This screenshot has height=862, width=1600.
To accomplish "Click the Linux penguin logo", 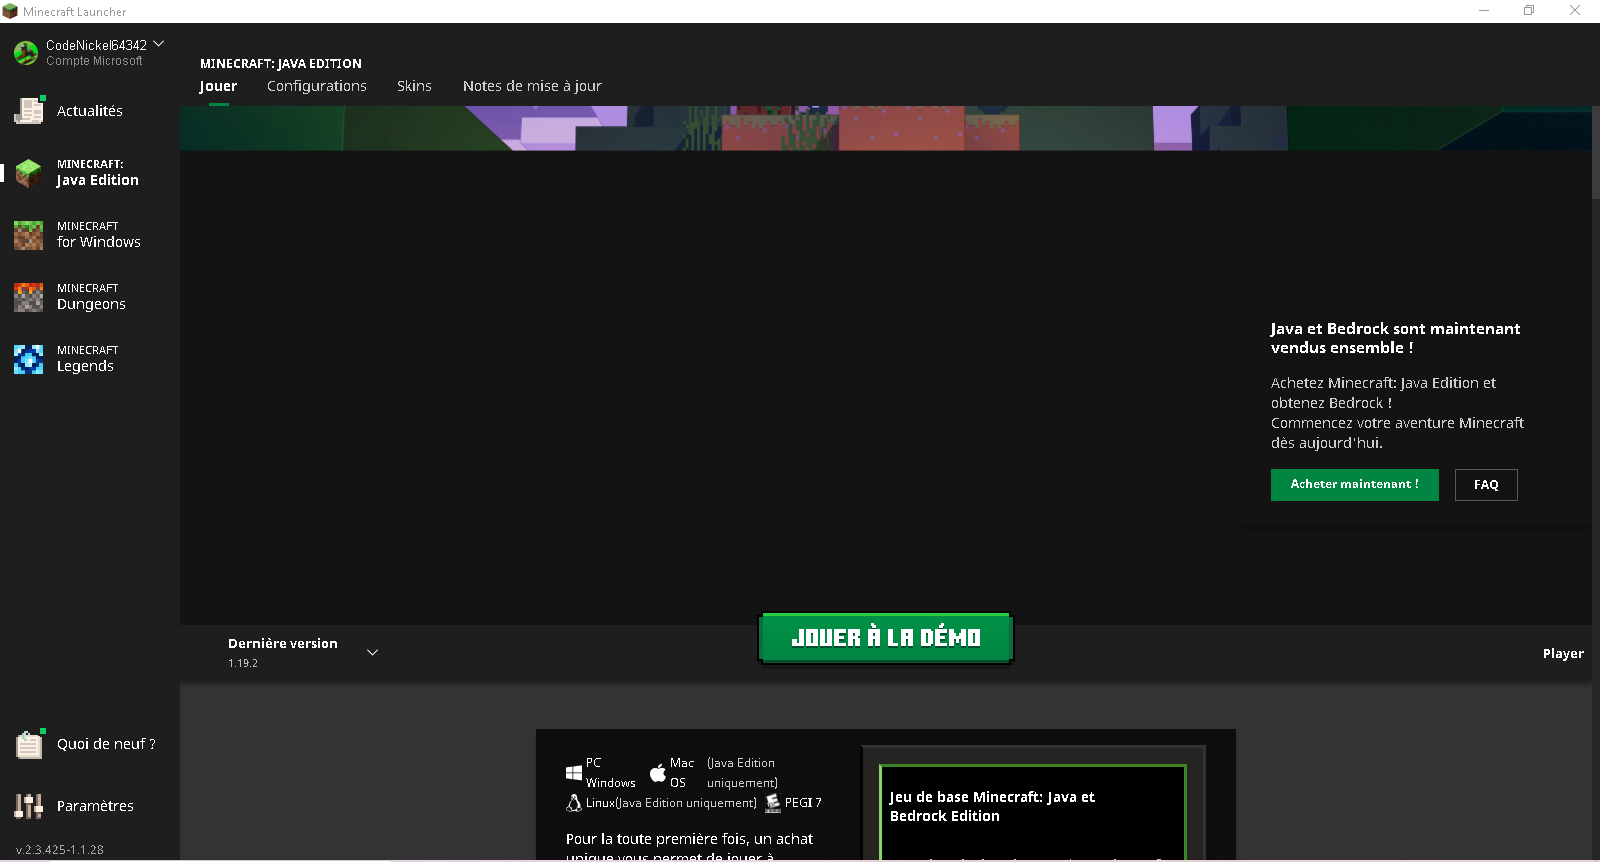I will coord(574,803).
